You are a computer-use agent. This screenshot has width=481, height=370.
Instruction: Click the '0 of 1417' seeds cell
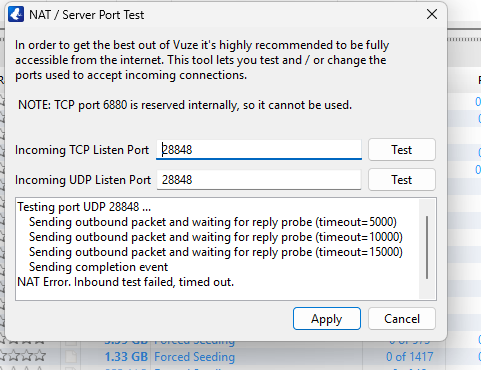coord(409,357)
